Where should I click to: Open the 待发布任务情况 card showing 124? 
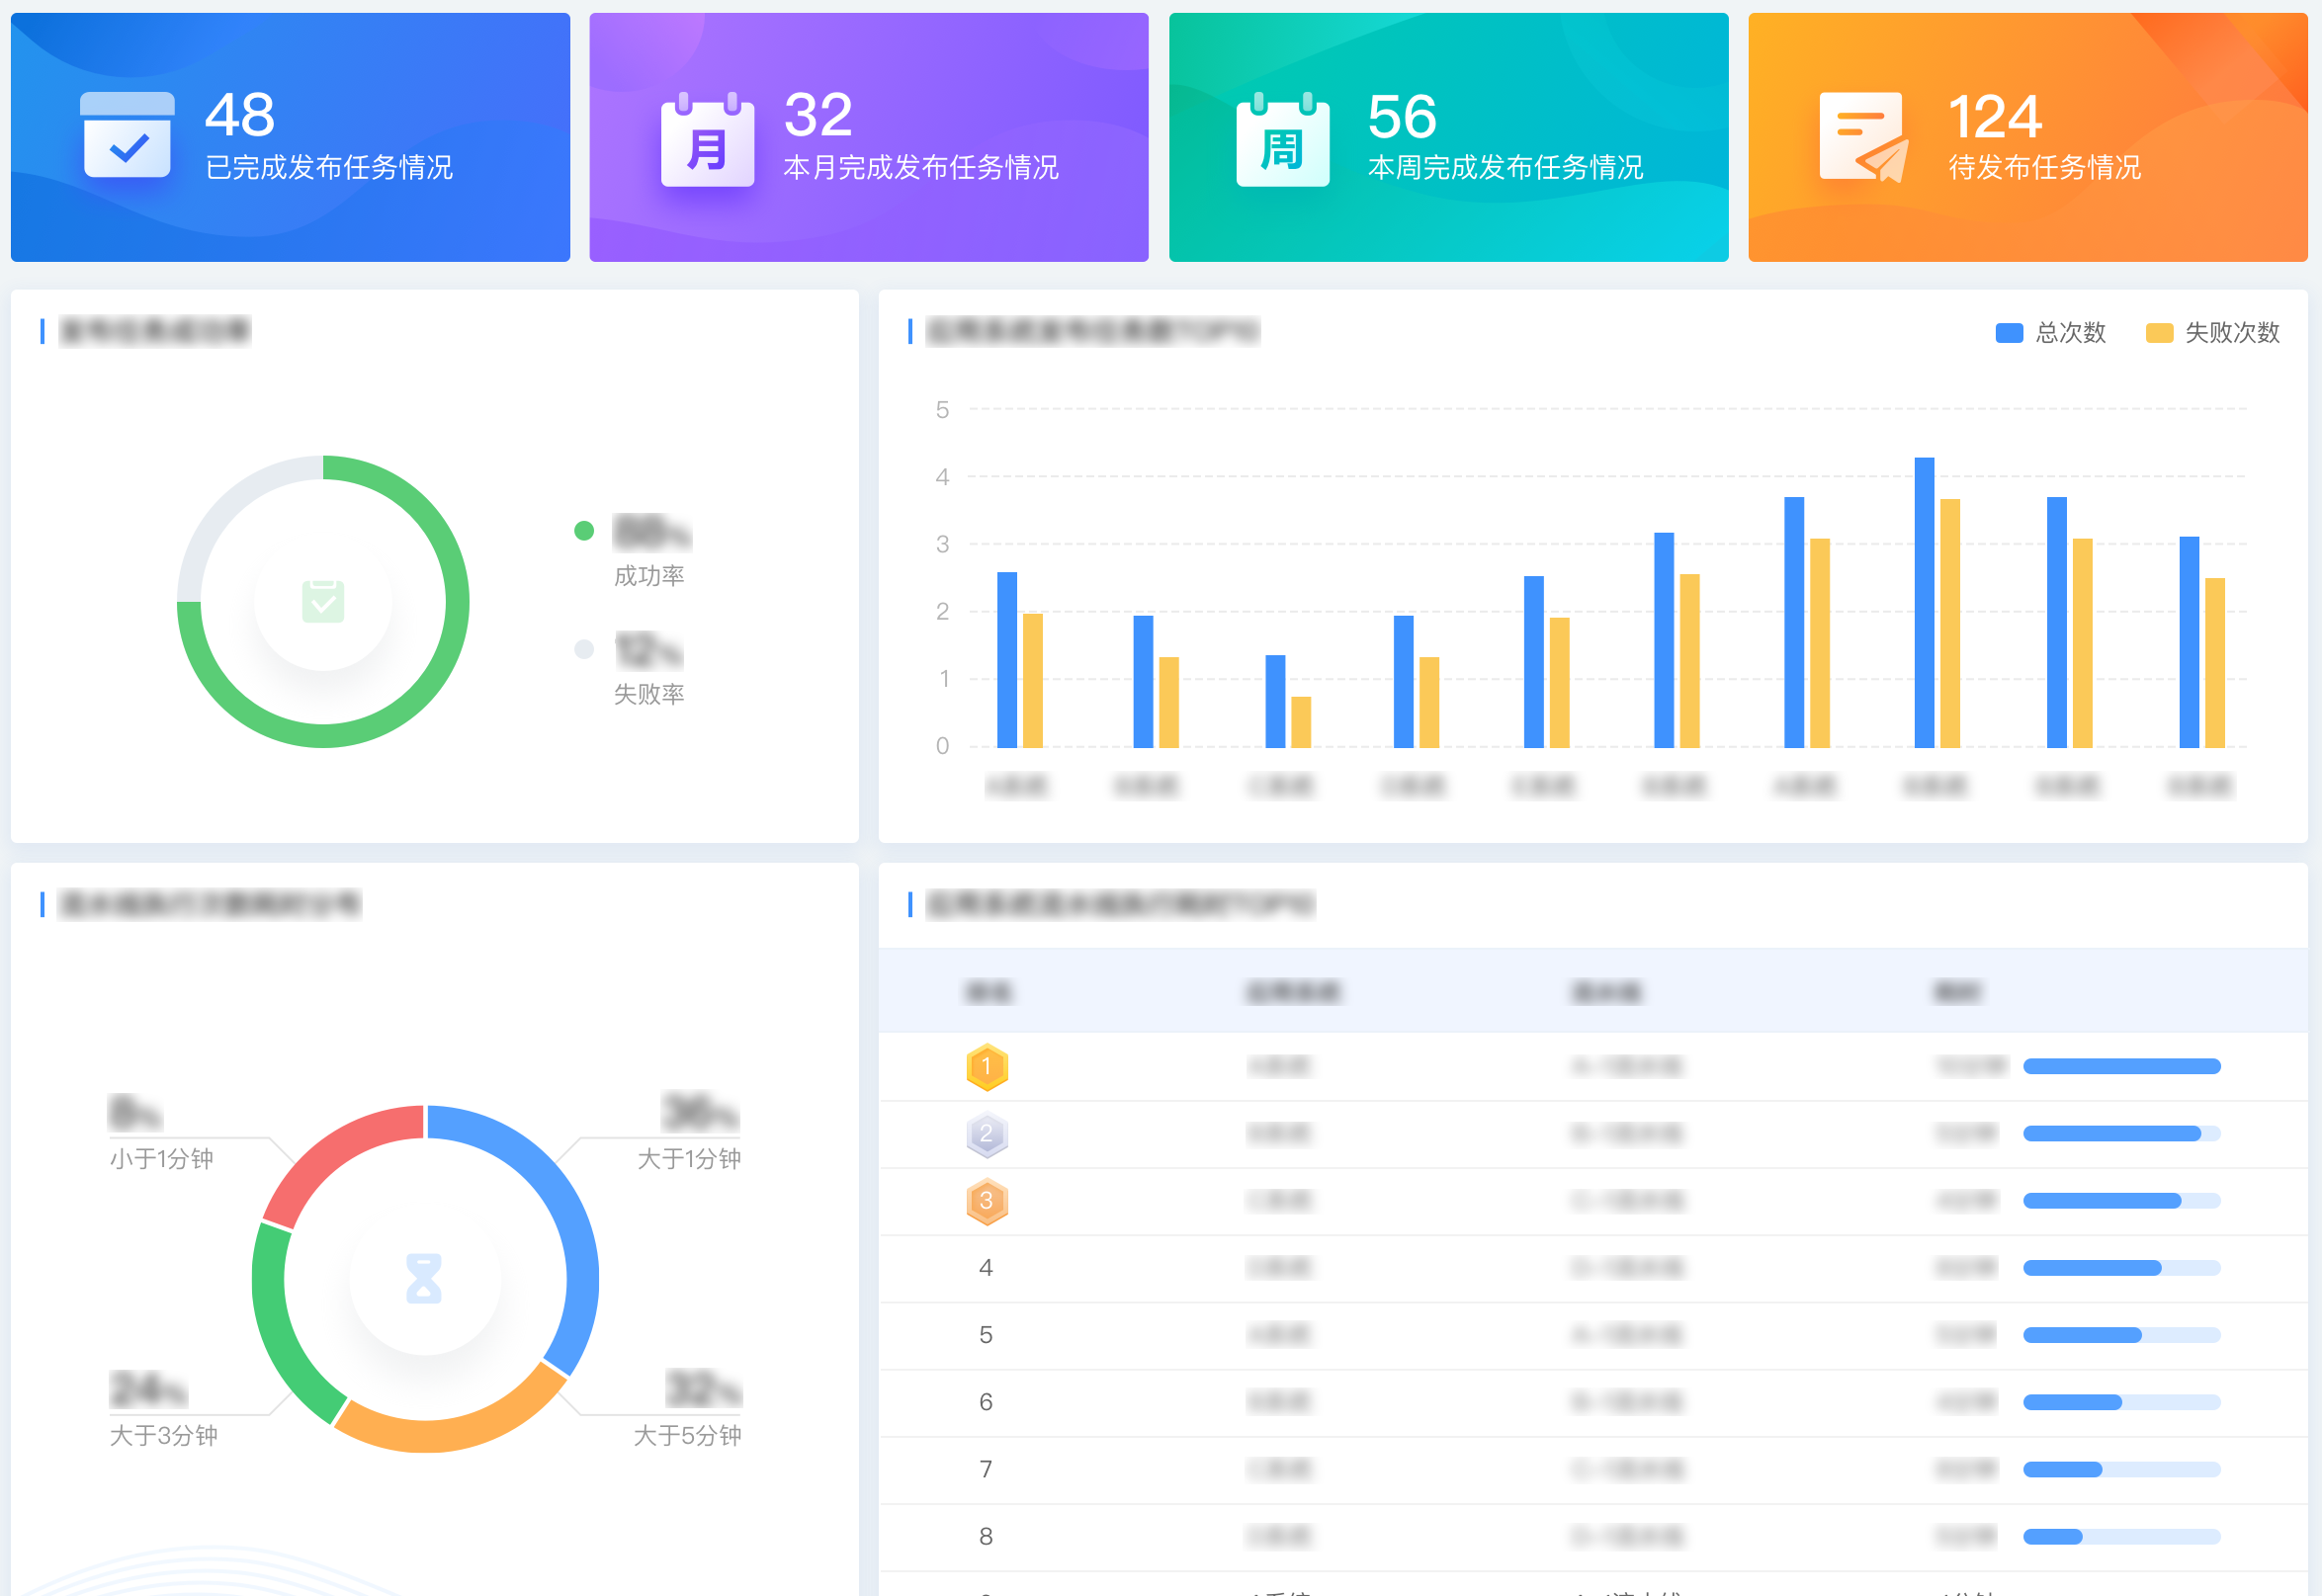pyautogui.click(x=2027, y=138)
